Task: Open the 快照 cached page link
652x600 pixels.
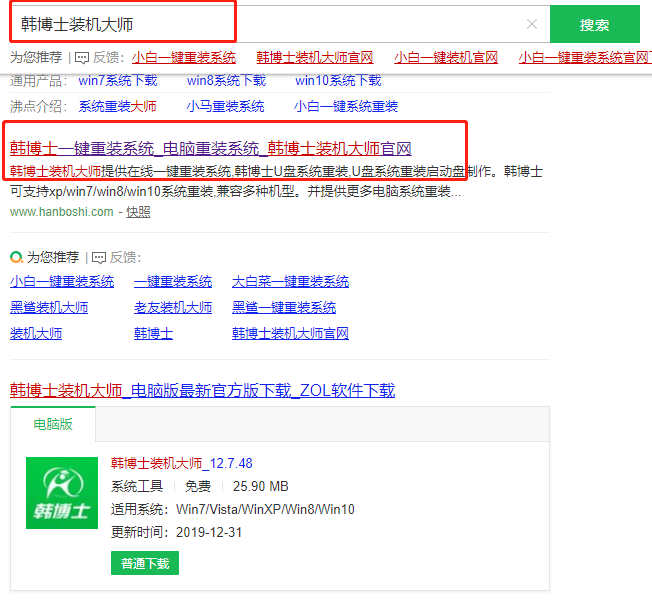Action: (138, 212)
